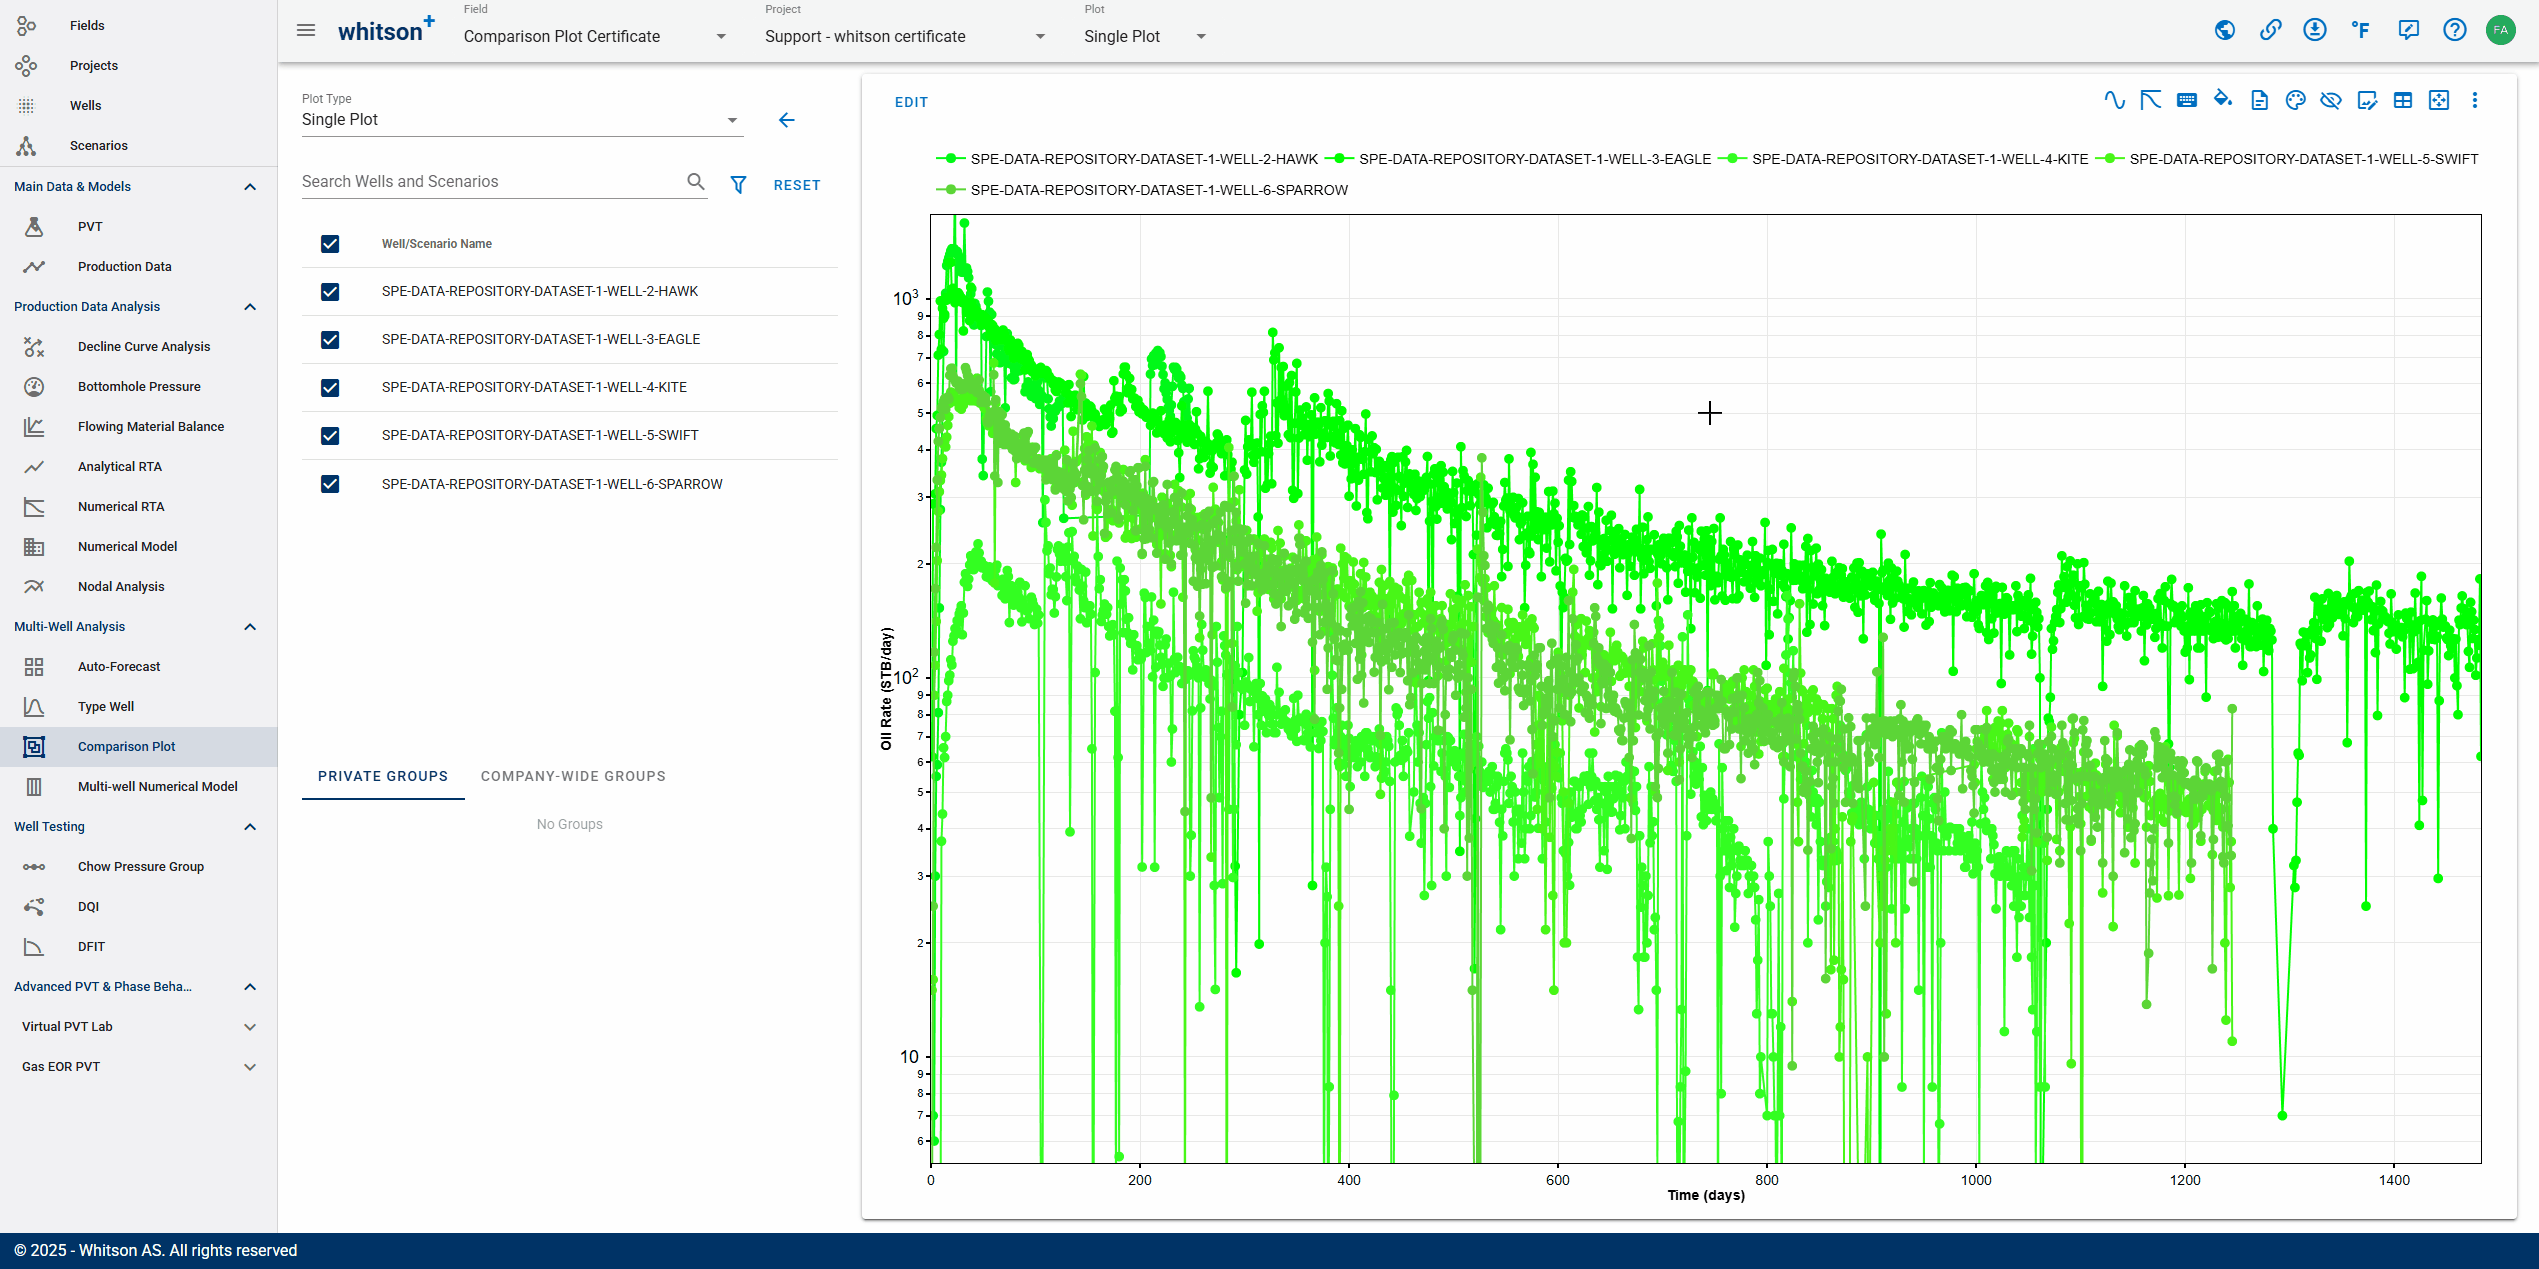Screen dimensions: 2539x1269
Task: Click the filter icon in well search
Action: pyautogui.click(x=738, y=185)
